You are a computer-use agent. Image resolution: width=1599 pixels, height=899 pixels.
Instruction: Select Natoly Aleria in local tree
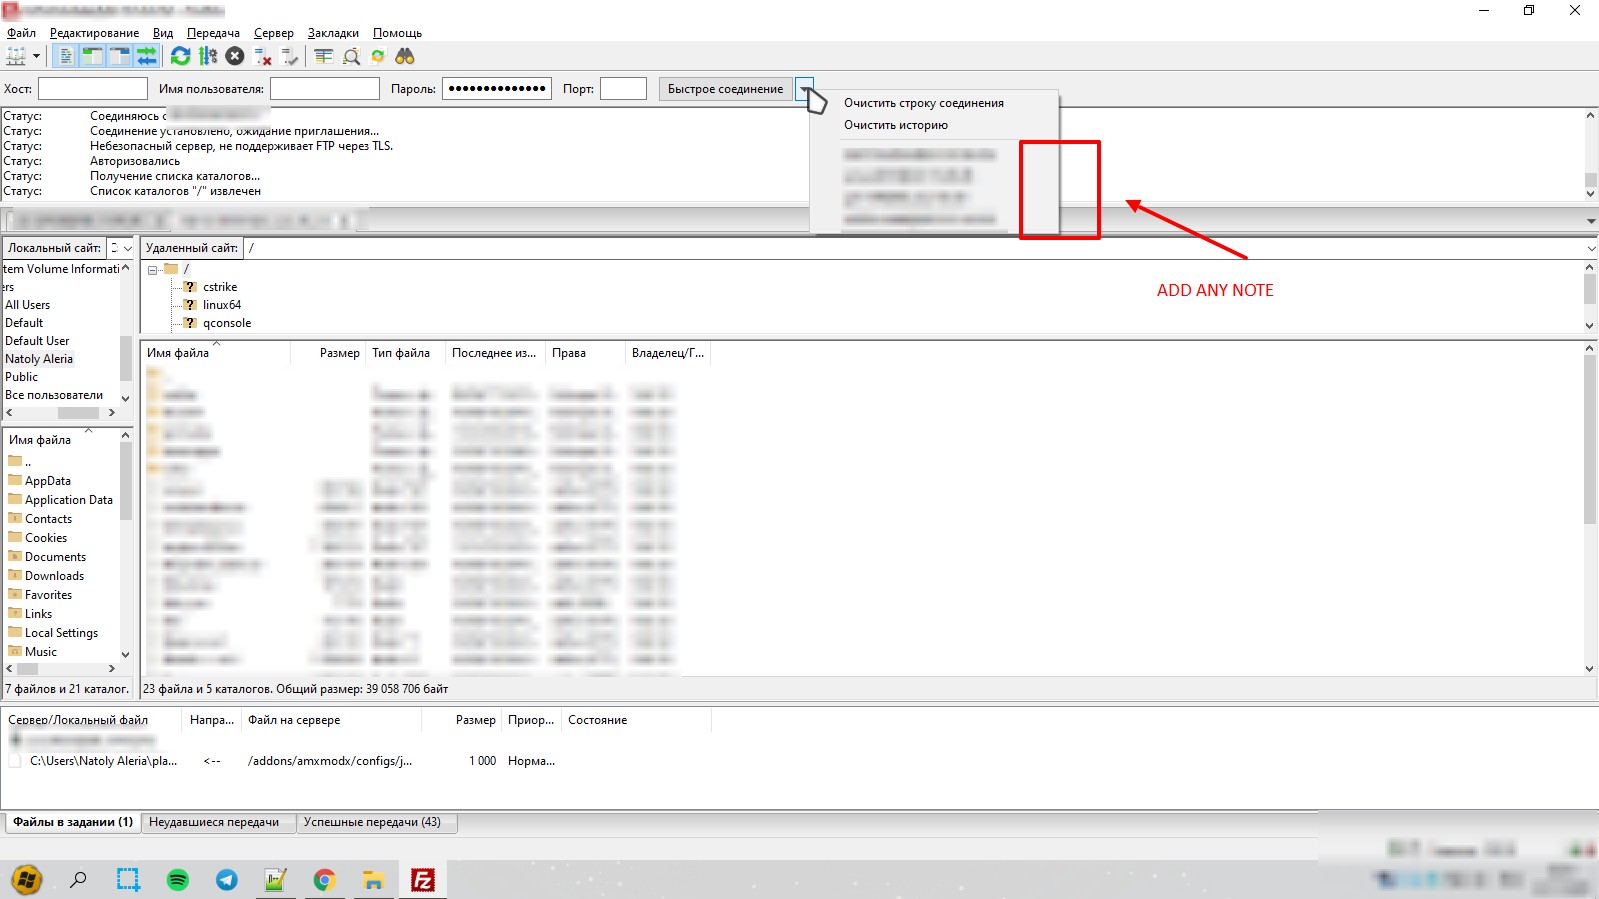click(x=39, y=359)
